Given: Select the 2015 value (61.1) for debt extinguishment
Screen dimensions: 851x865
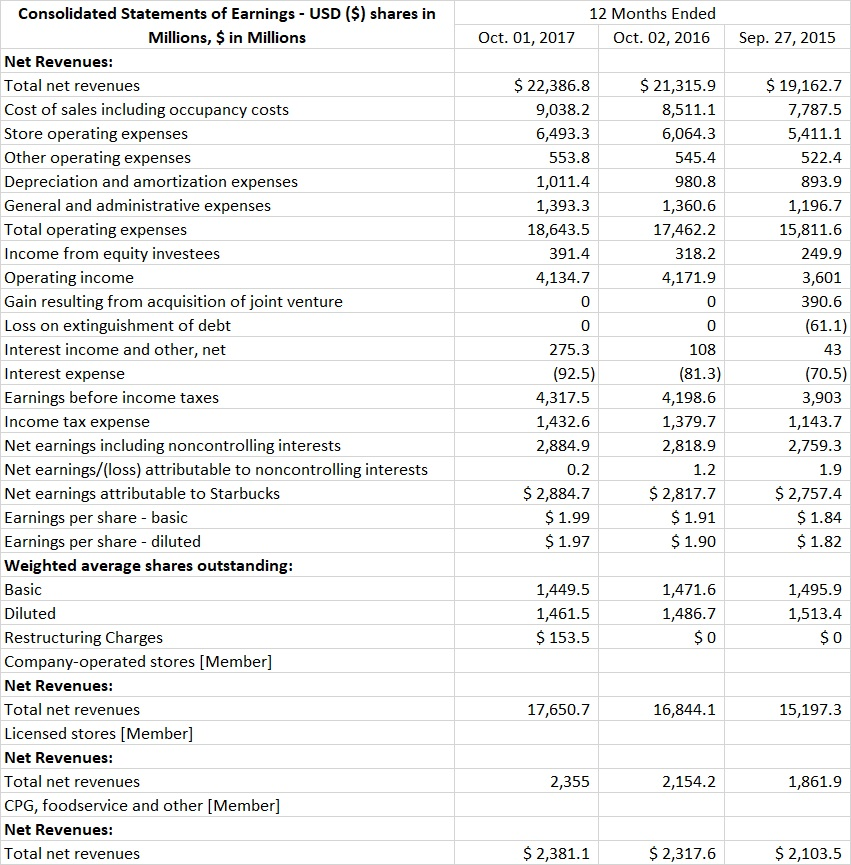Looking at the screenshot, I should 825,325.
